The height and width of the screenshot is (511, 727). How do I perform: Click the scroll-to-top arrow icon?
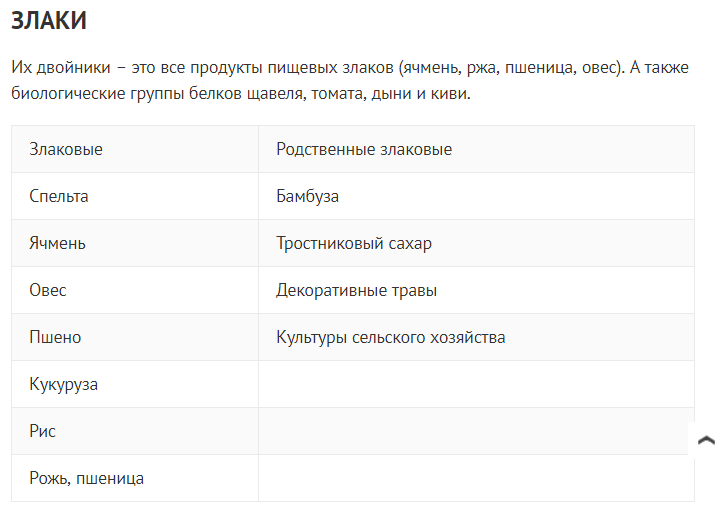(706, 440)
